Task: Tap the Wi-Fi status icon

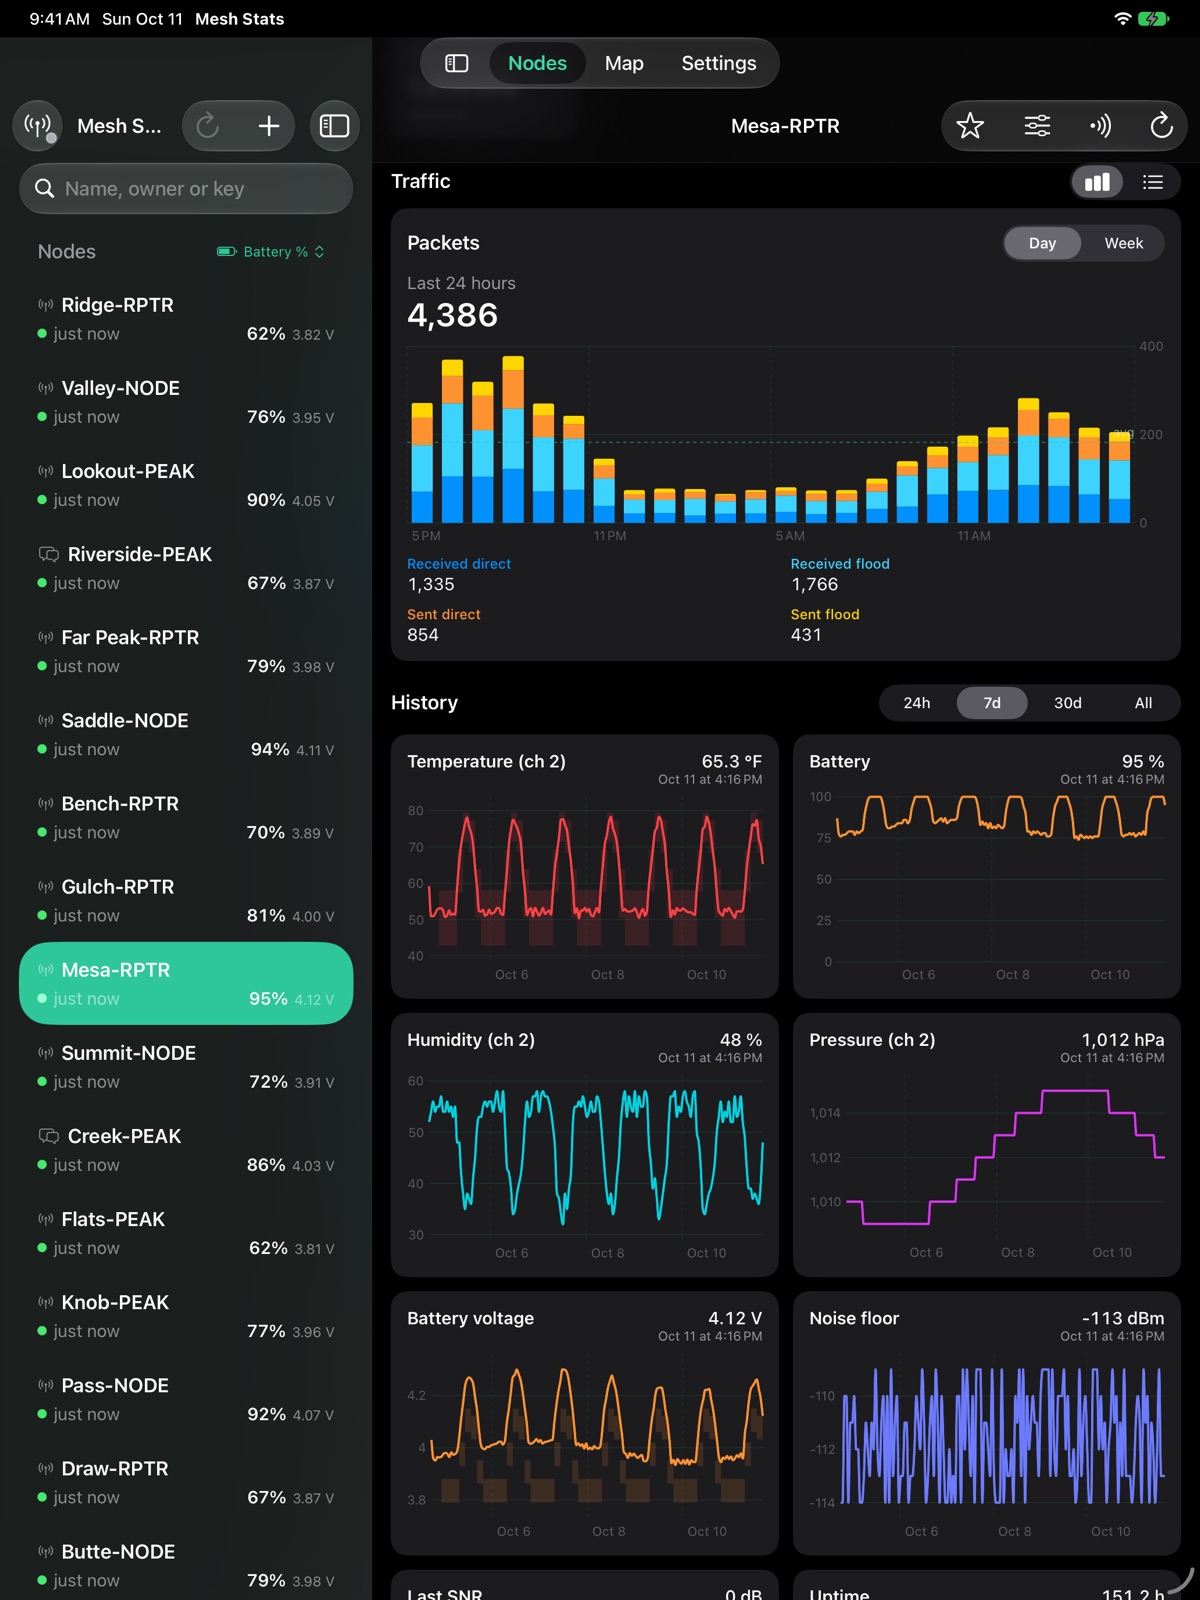Action: (x=1123, y=19)
